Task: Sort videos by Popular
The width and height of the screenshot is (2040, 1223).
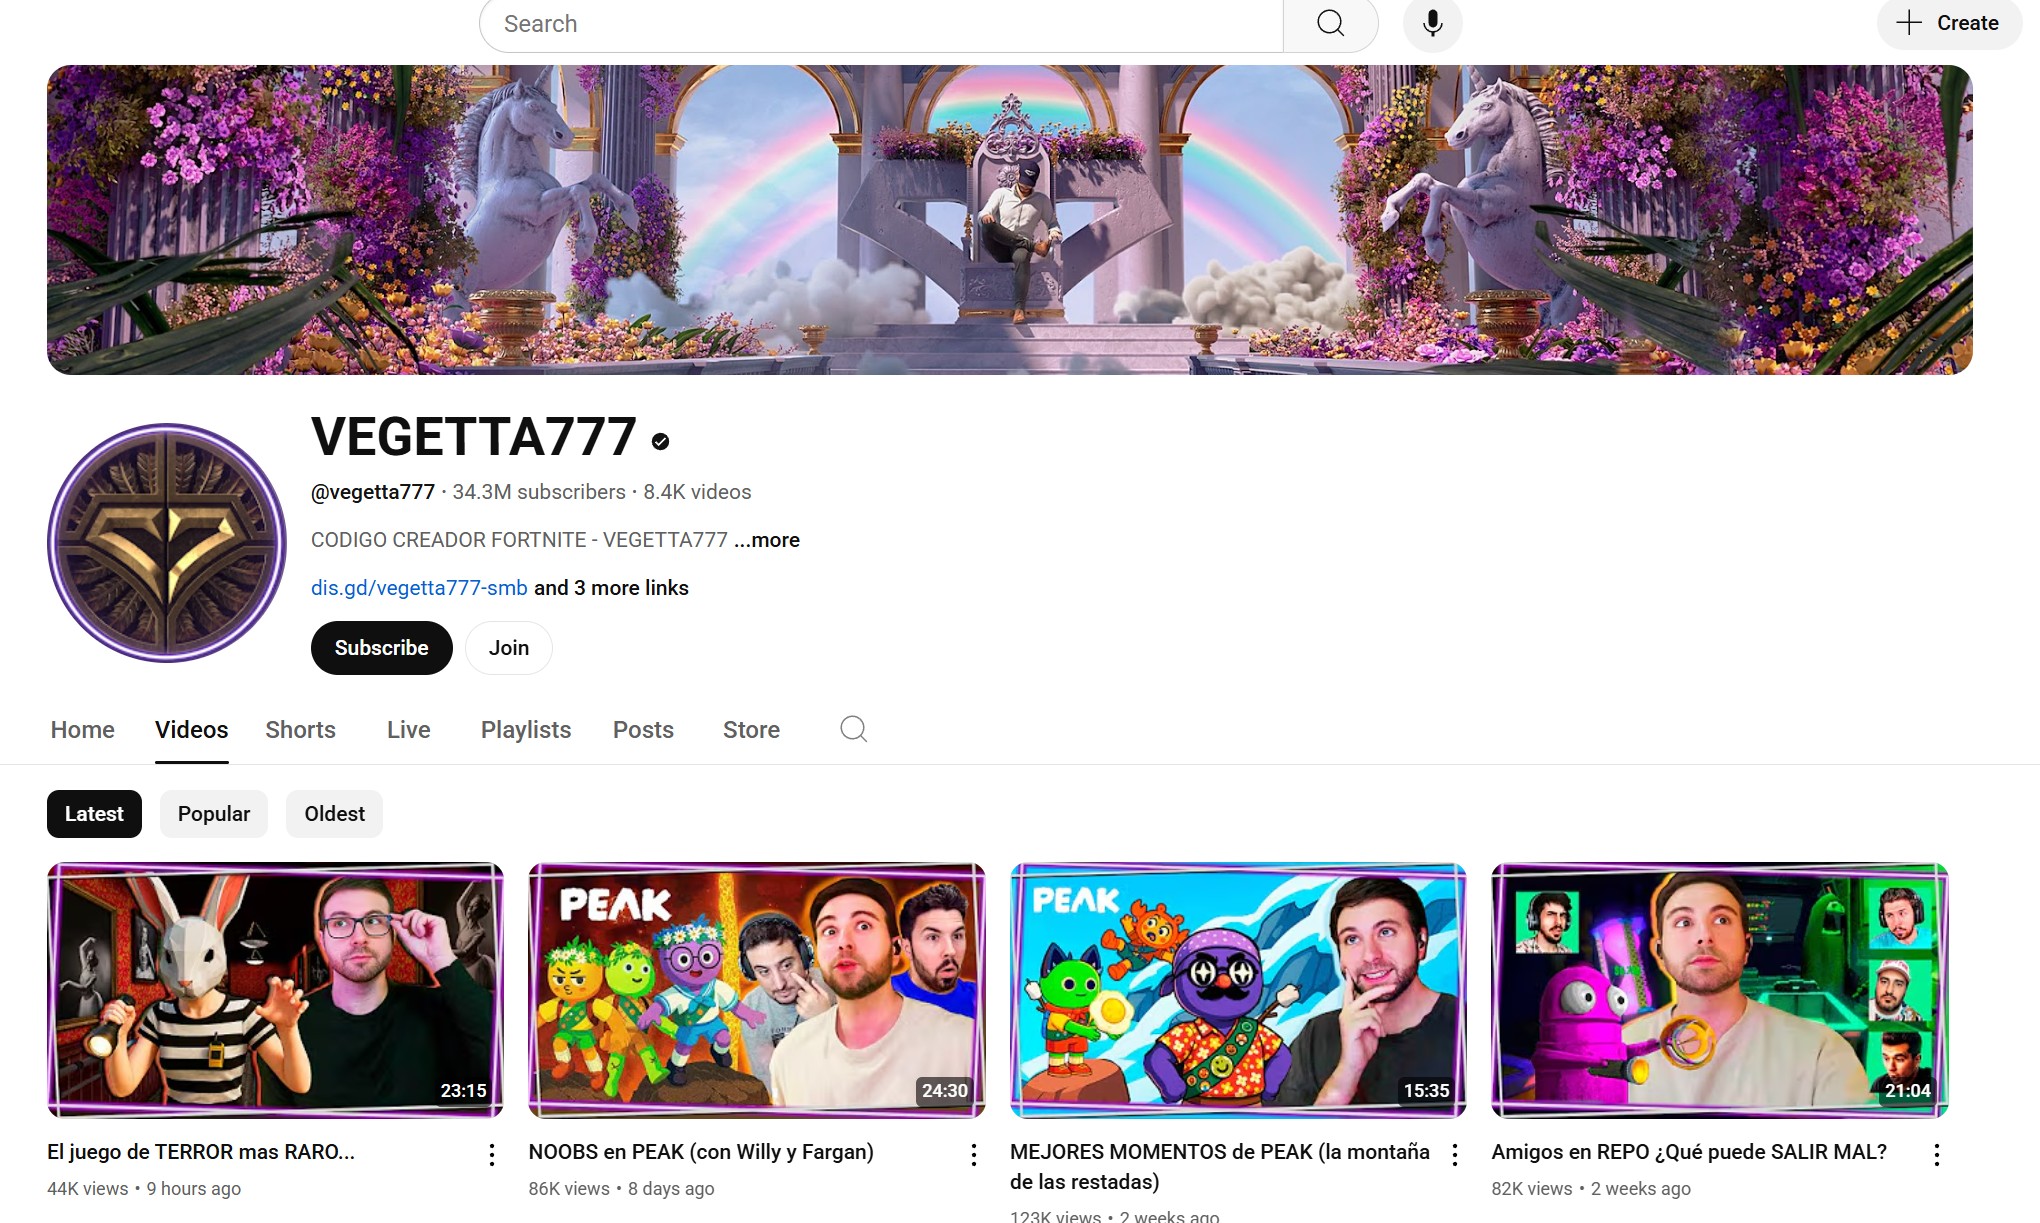Action: [x=214, y=814]
